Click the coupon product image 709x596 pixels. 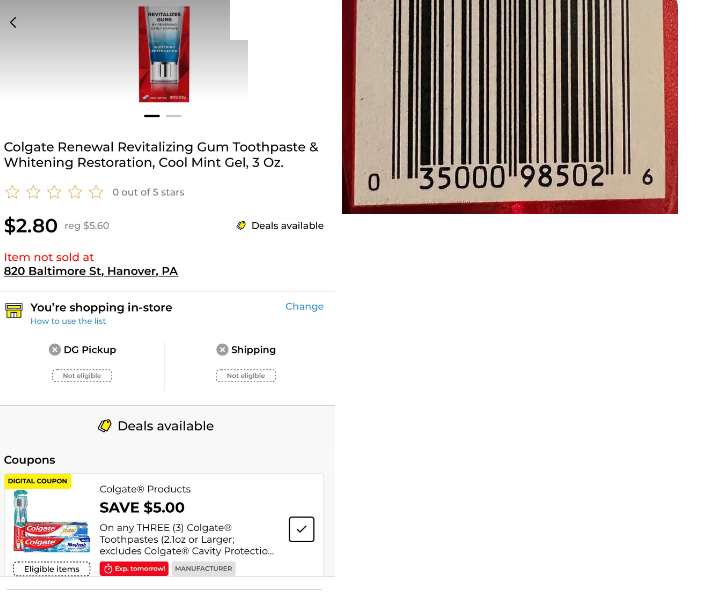click(x=50, y=521)
